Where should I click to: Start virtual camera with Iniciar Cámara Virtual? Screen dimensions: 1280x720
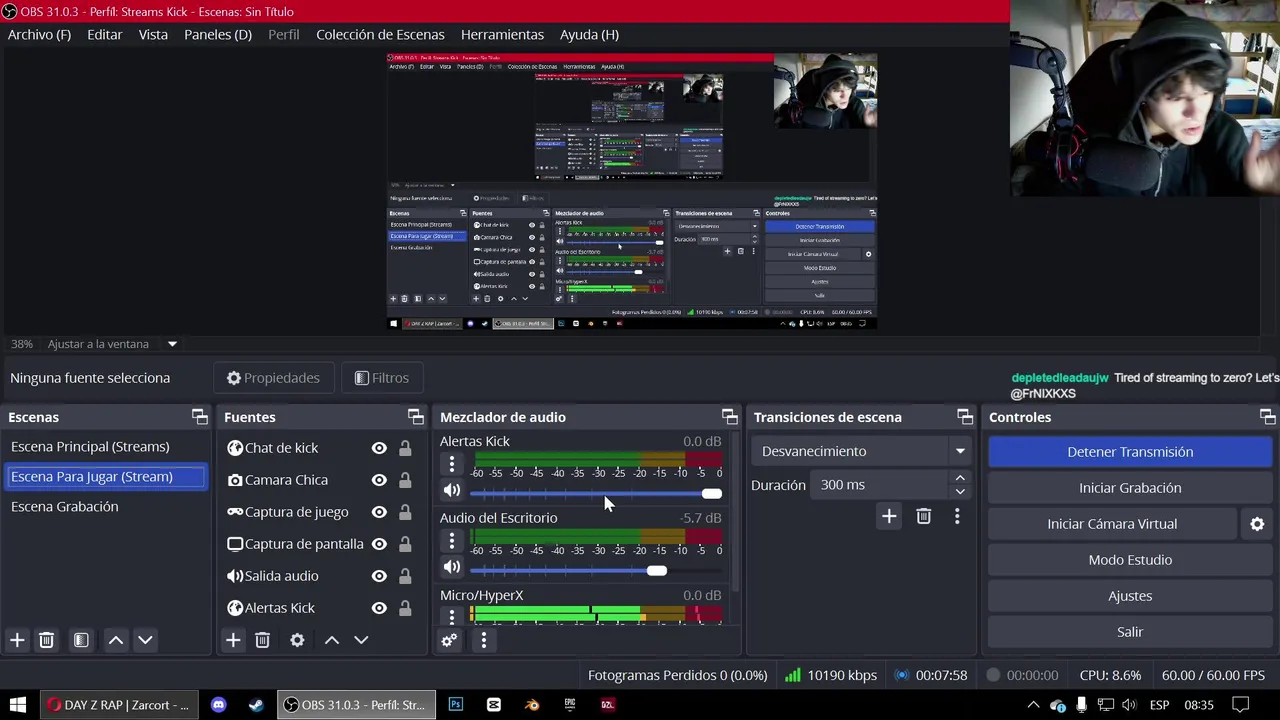coord(1112,524)
